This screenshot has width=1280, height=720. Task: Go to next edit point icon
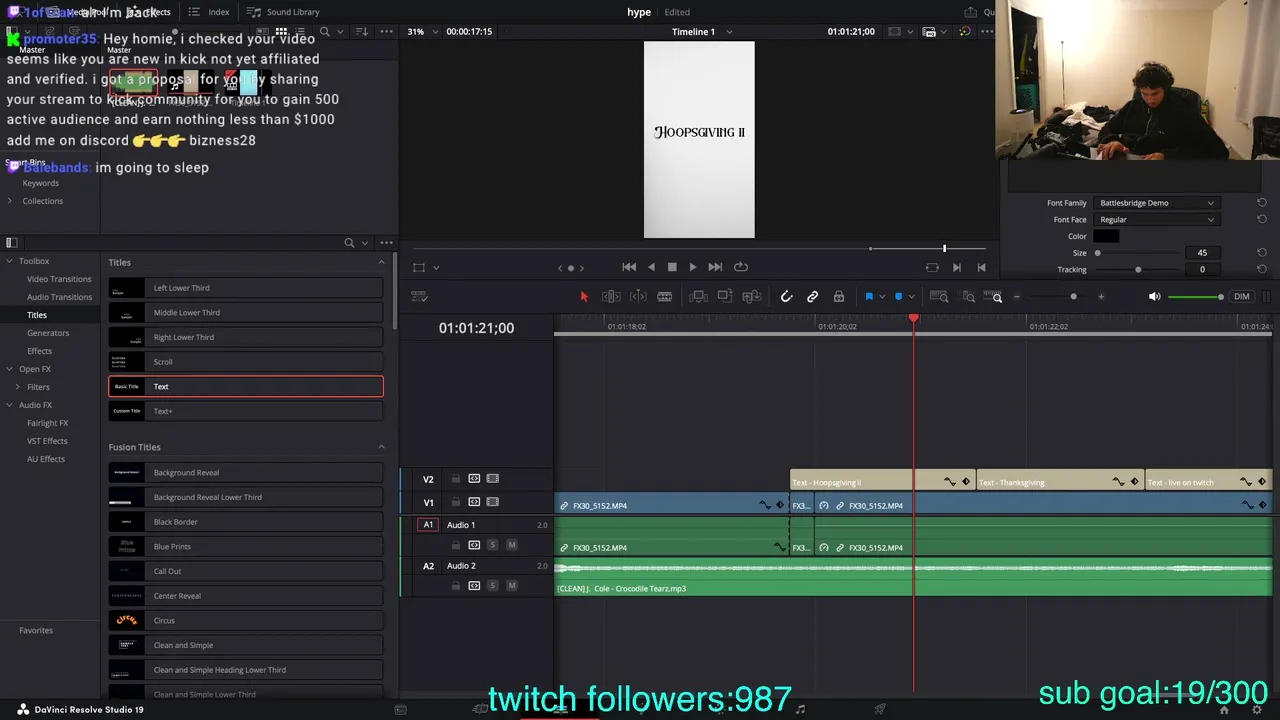[957, 267]
